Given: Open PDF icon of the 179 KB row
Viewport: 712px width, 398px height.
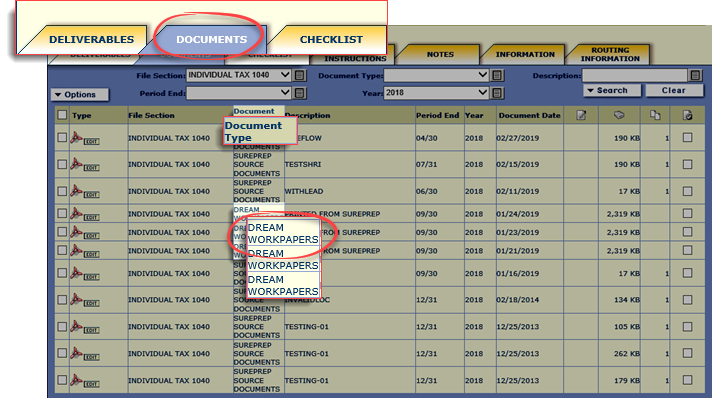Looking at the screenshot, I should [76, 380].
